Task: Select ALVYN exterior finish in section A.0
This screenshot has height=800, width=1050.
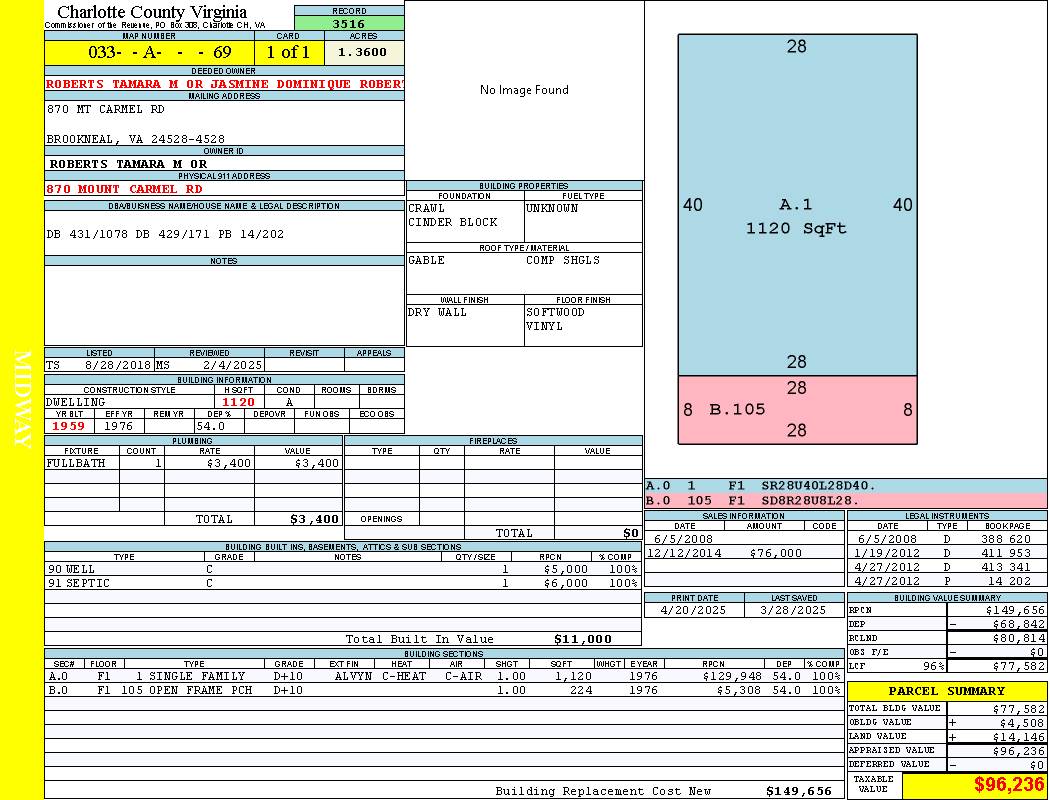Action: coord(353,676)
